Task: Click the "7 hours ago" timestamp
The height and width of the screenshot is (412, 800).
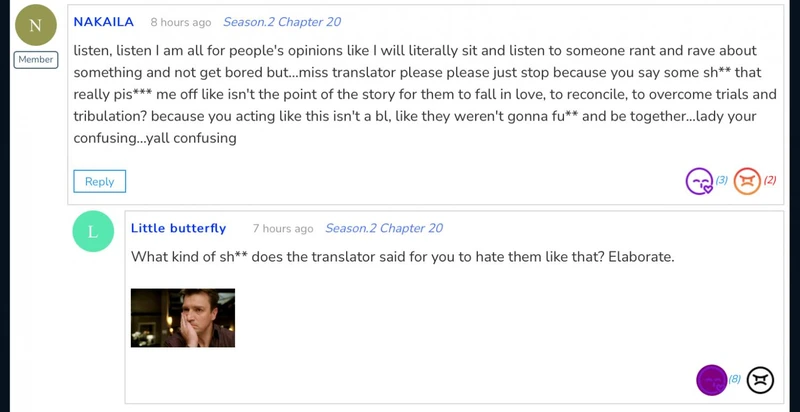Action: [x=282, y=228]
